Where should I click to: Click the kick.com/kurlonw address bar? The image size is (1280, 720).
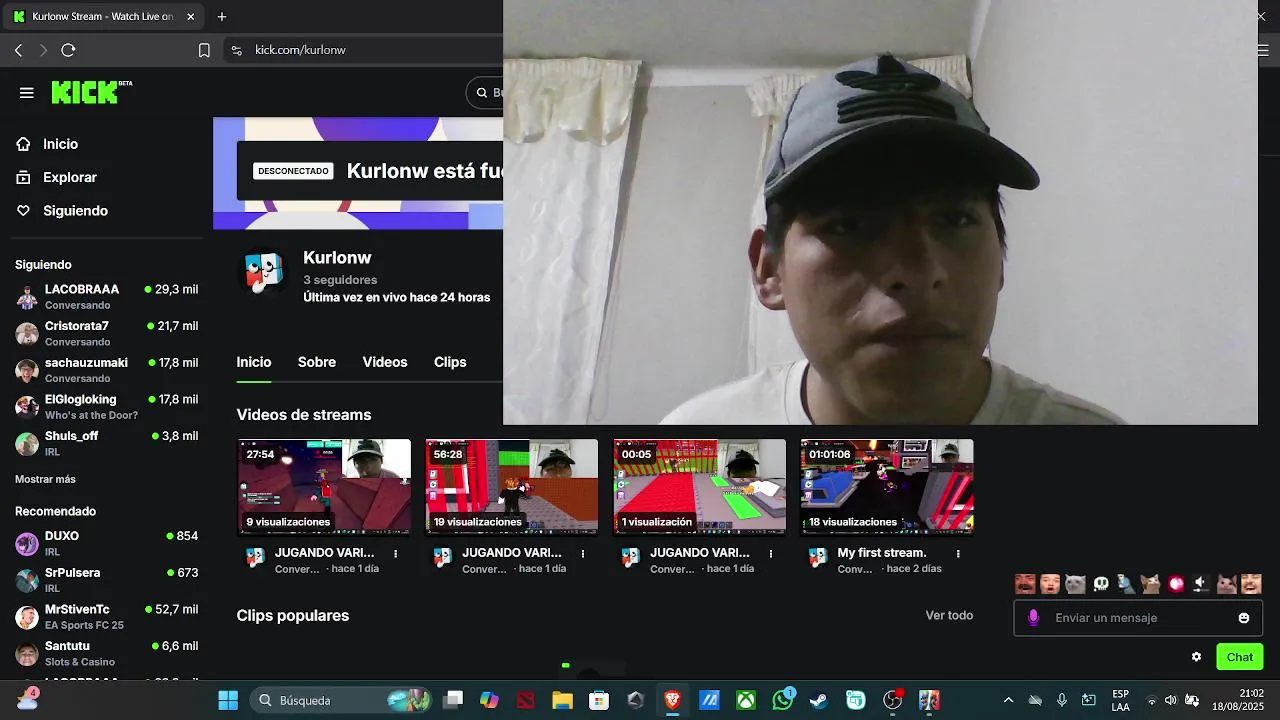tap(300, 50)
